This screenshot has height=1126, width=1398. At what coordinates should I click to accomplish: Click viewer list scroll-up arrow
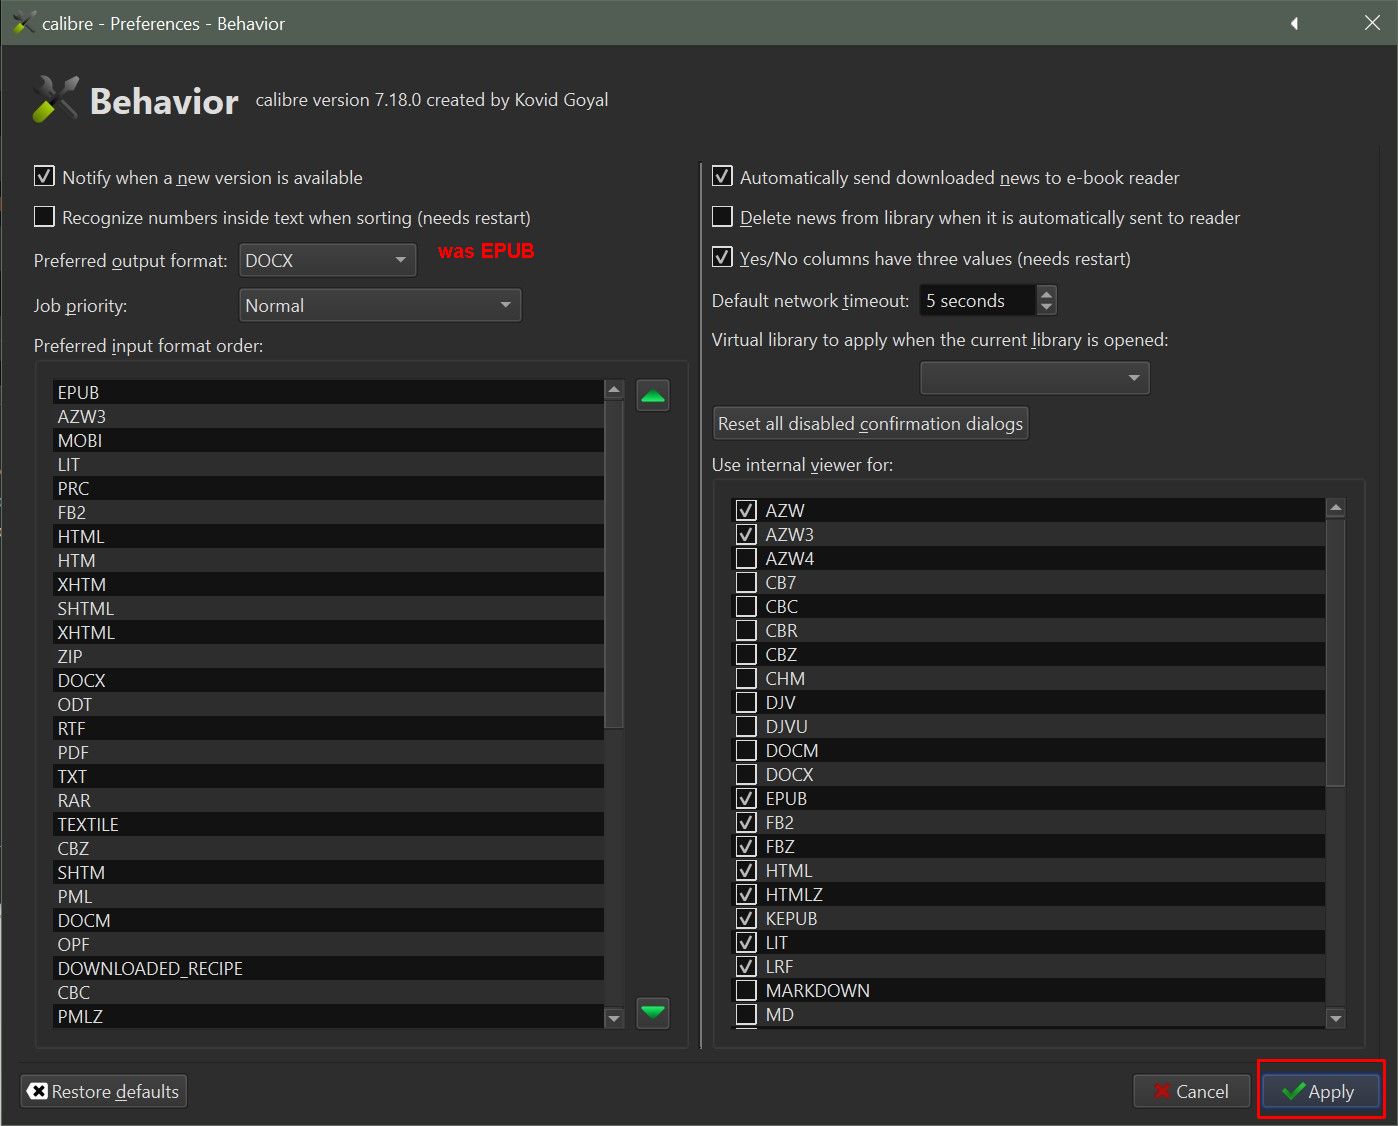tap(1335, 508)
